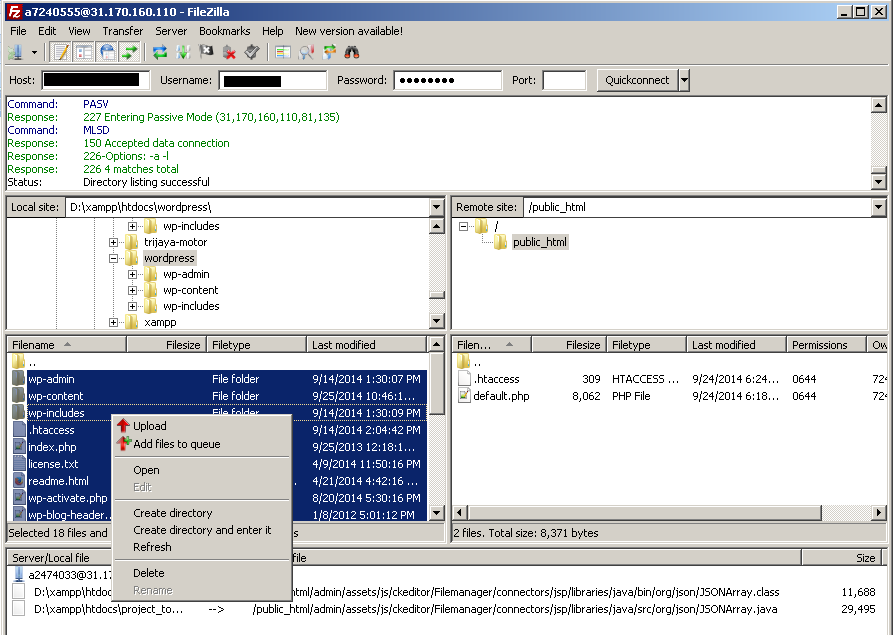
Task: Click inside the Port input field
Action: [565, 80]
